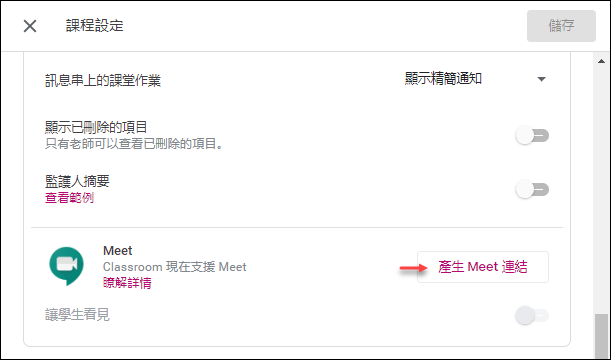Expand dropdown arrow for 訊息串上的課堂作業
Screen dimensions: 611x360
coord(541,79)
